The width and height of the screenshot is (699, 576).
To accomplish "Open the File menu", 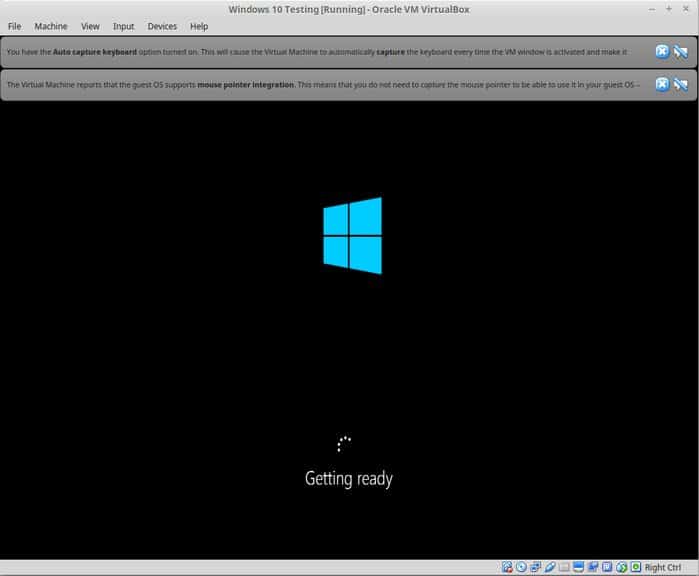I will [14, 26].
